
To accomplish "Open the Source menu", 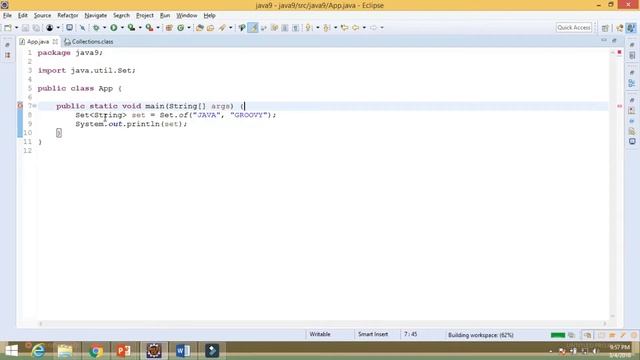I will (x=42, y=16).
